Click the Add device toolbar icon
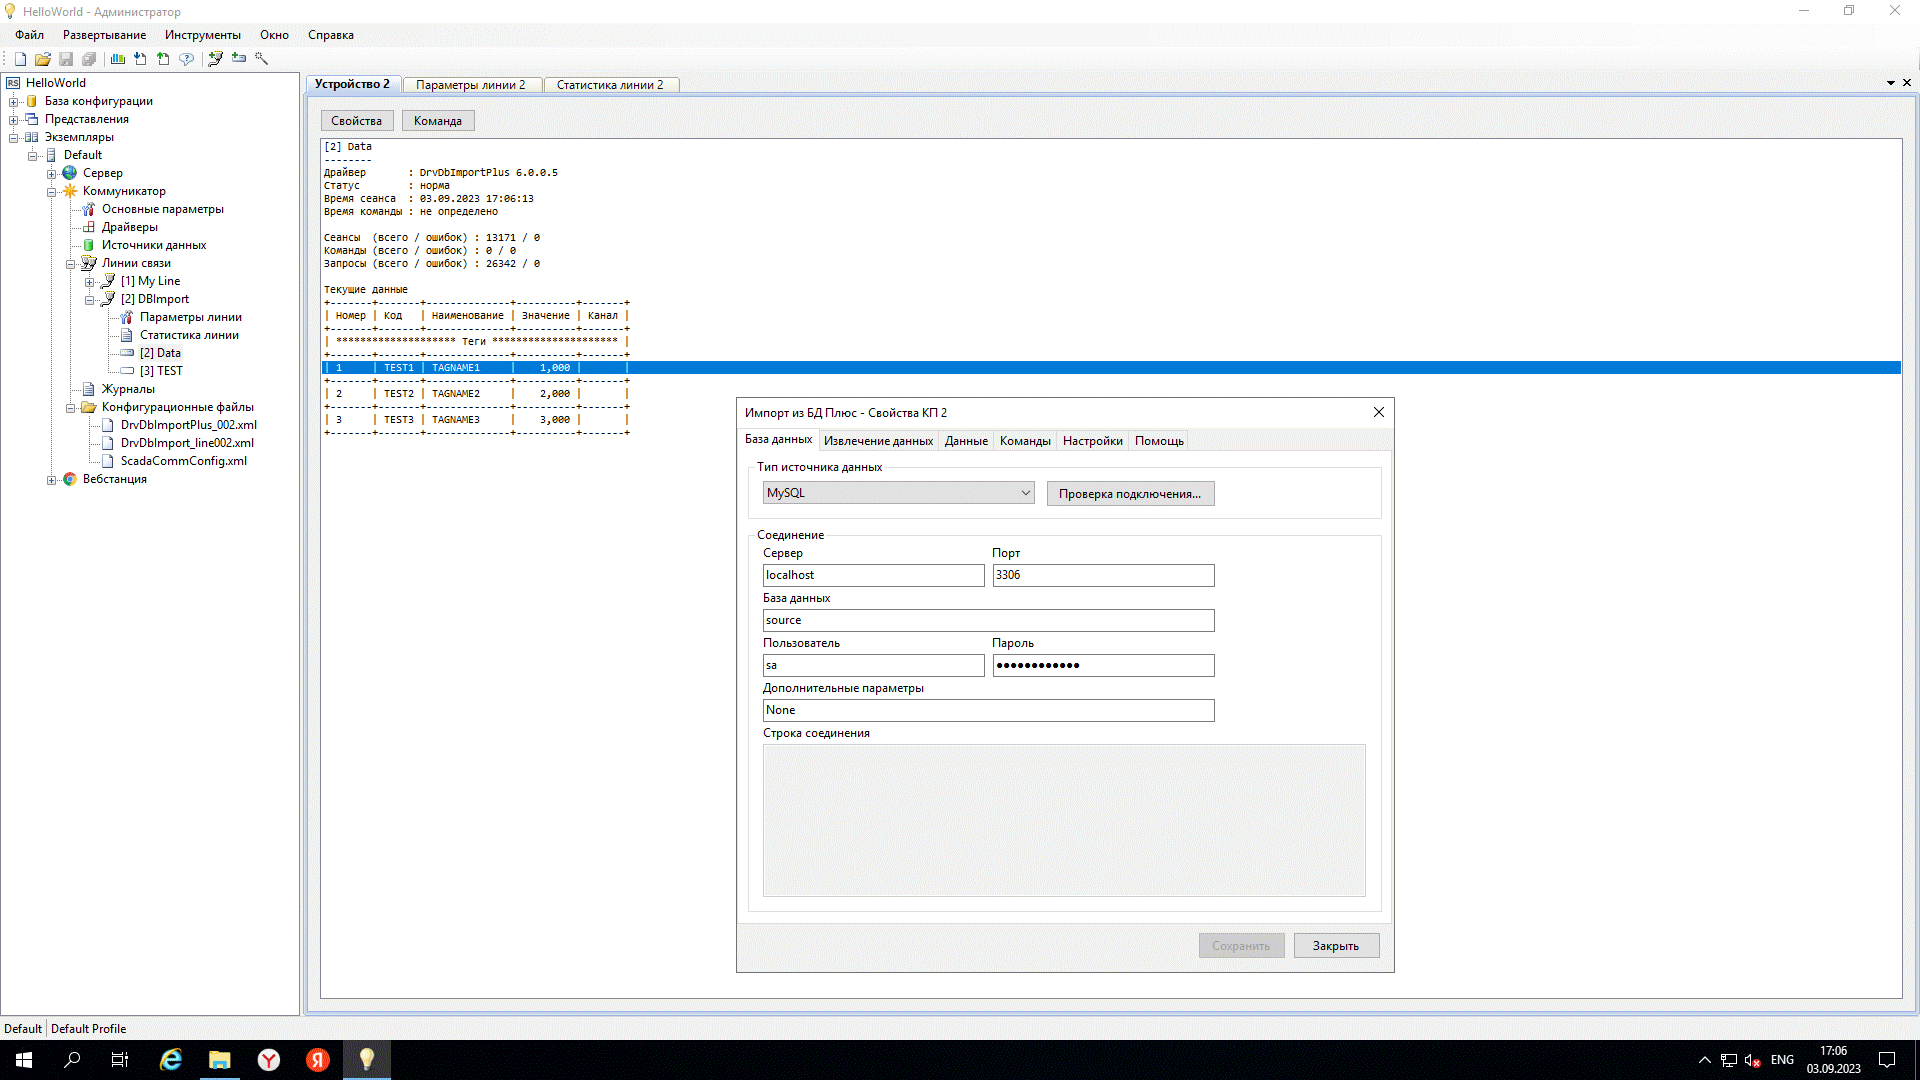The height and width of the screenshot is (1080, 1920). point(238,59)
